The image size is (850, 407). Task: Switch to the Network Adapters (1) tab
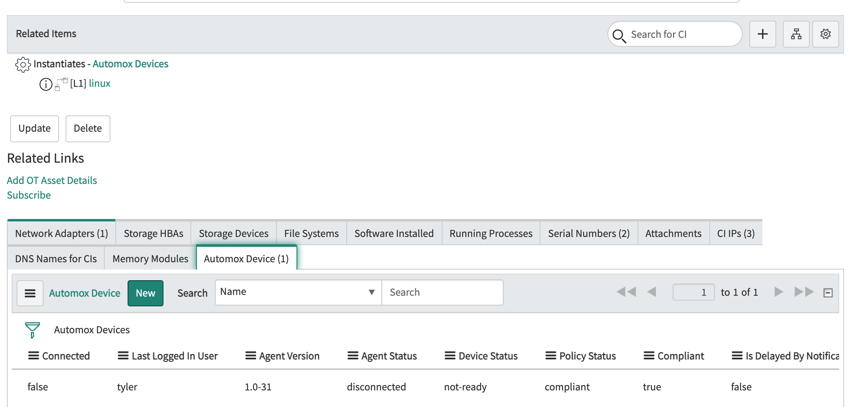pyautogui.click(x=61, y=234)
